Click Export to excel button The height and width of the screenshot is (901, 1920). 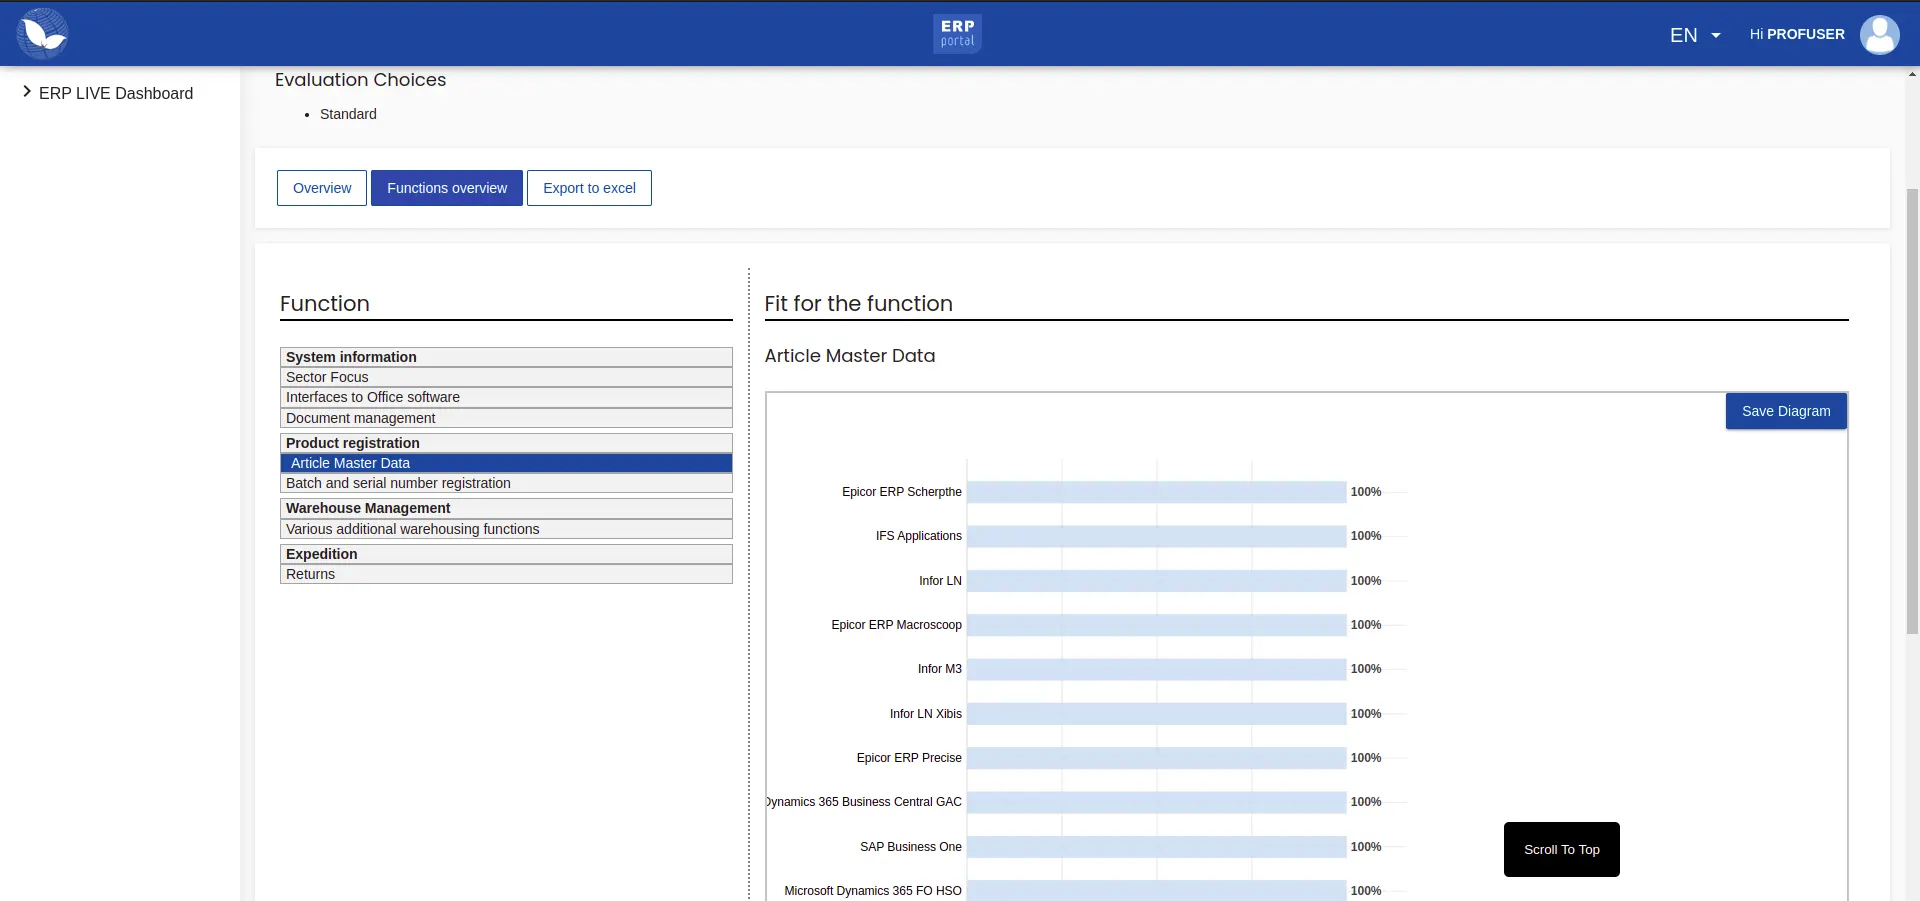[x=589, y=188]
